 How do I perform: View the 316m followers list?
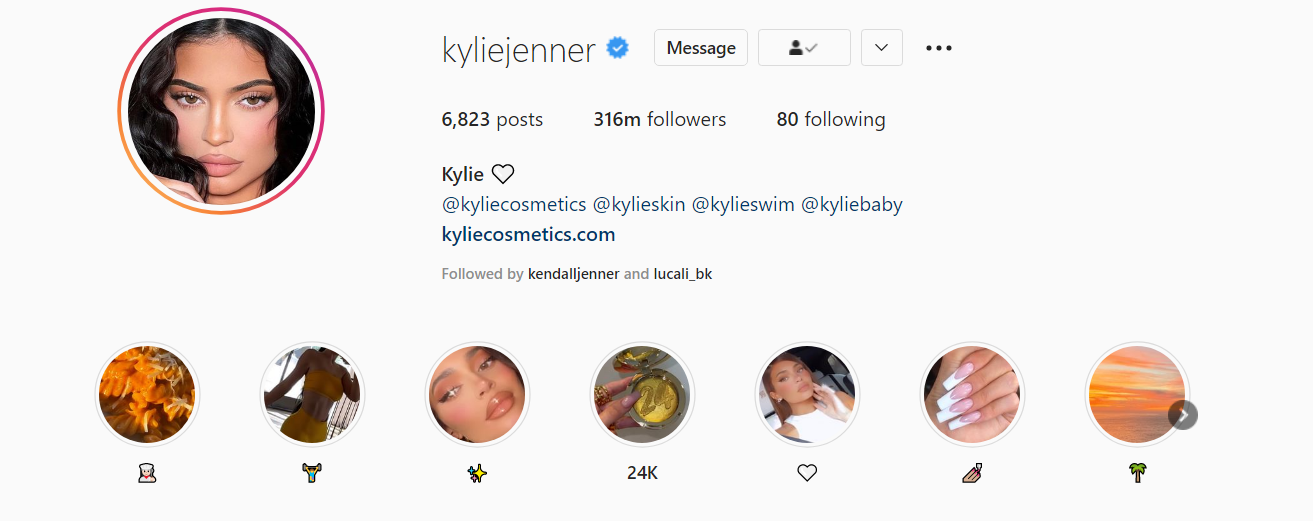pyautogui.click(x=660, y=120)
